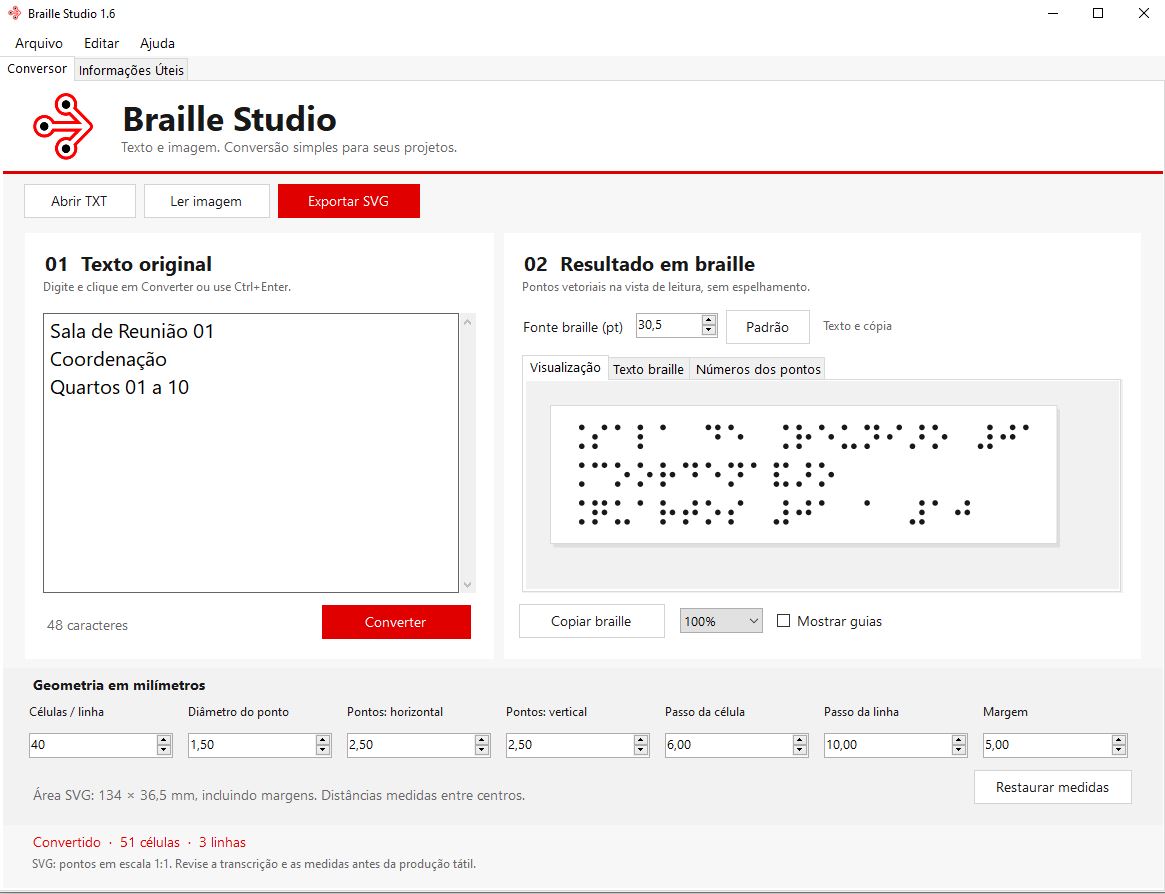Export the braille with Exportar SVG

(348, 201)
